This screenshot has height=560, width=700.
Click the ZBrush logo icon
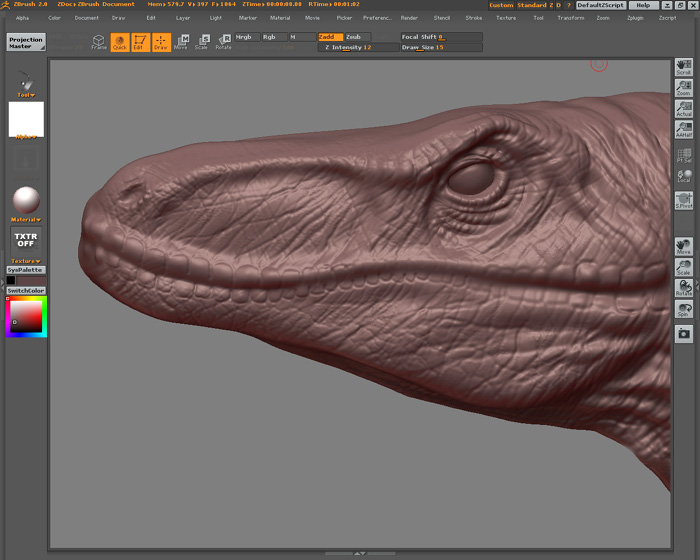click(5, 5)
